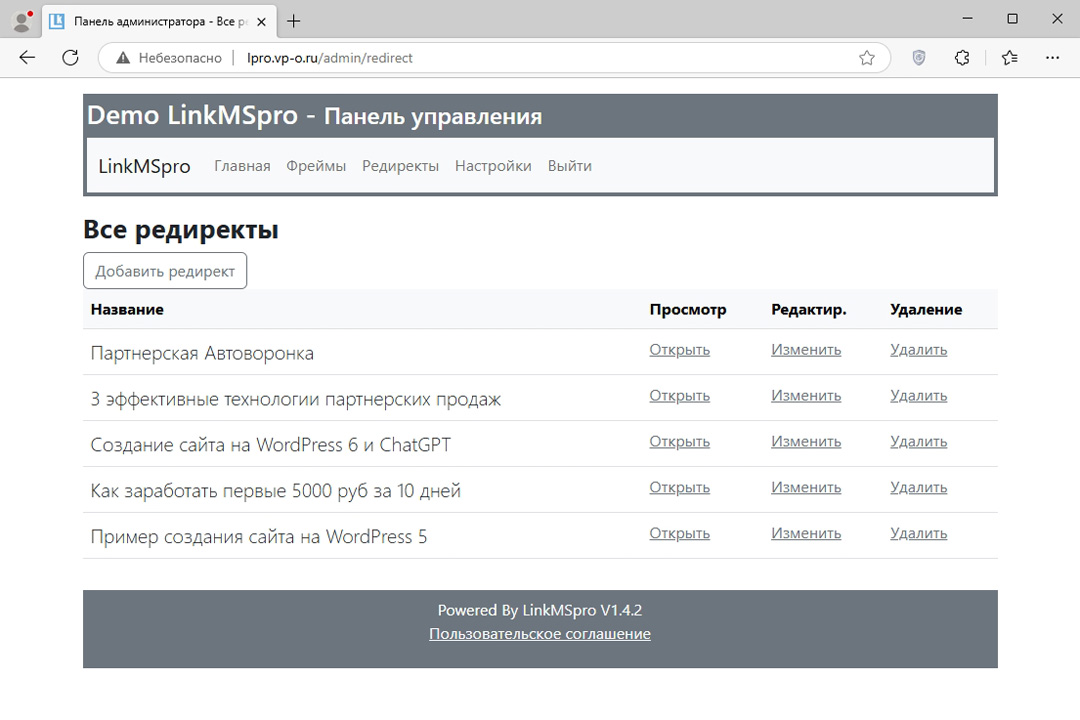1080x720 pixels.
Task: Reload the page with refresh icon
Action: [x=70, y=58]
